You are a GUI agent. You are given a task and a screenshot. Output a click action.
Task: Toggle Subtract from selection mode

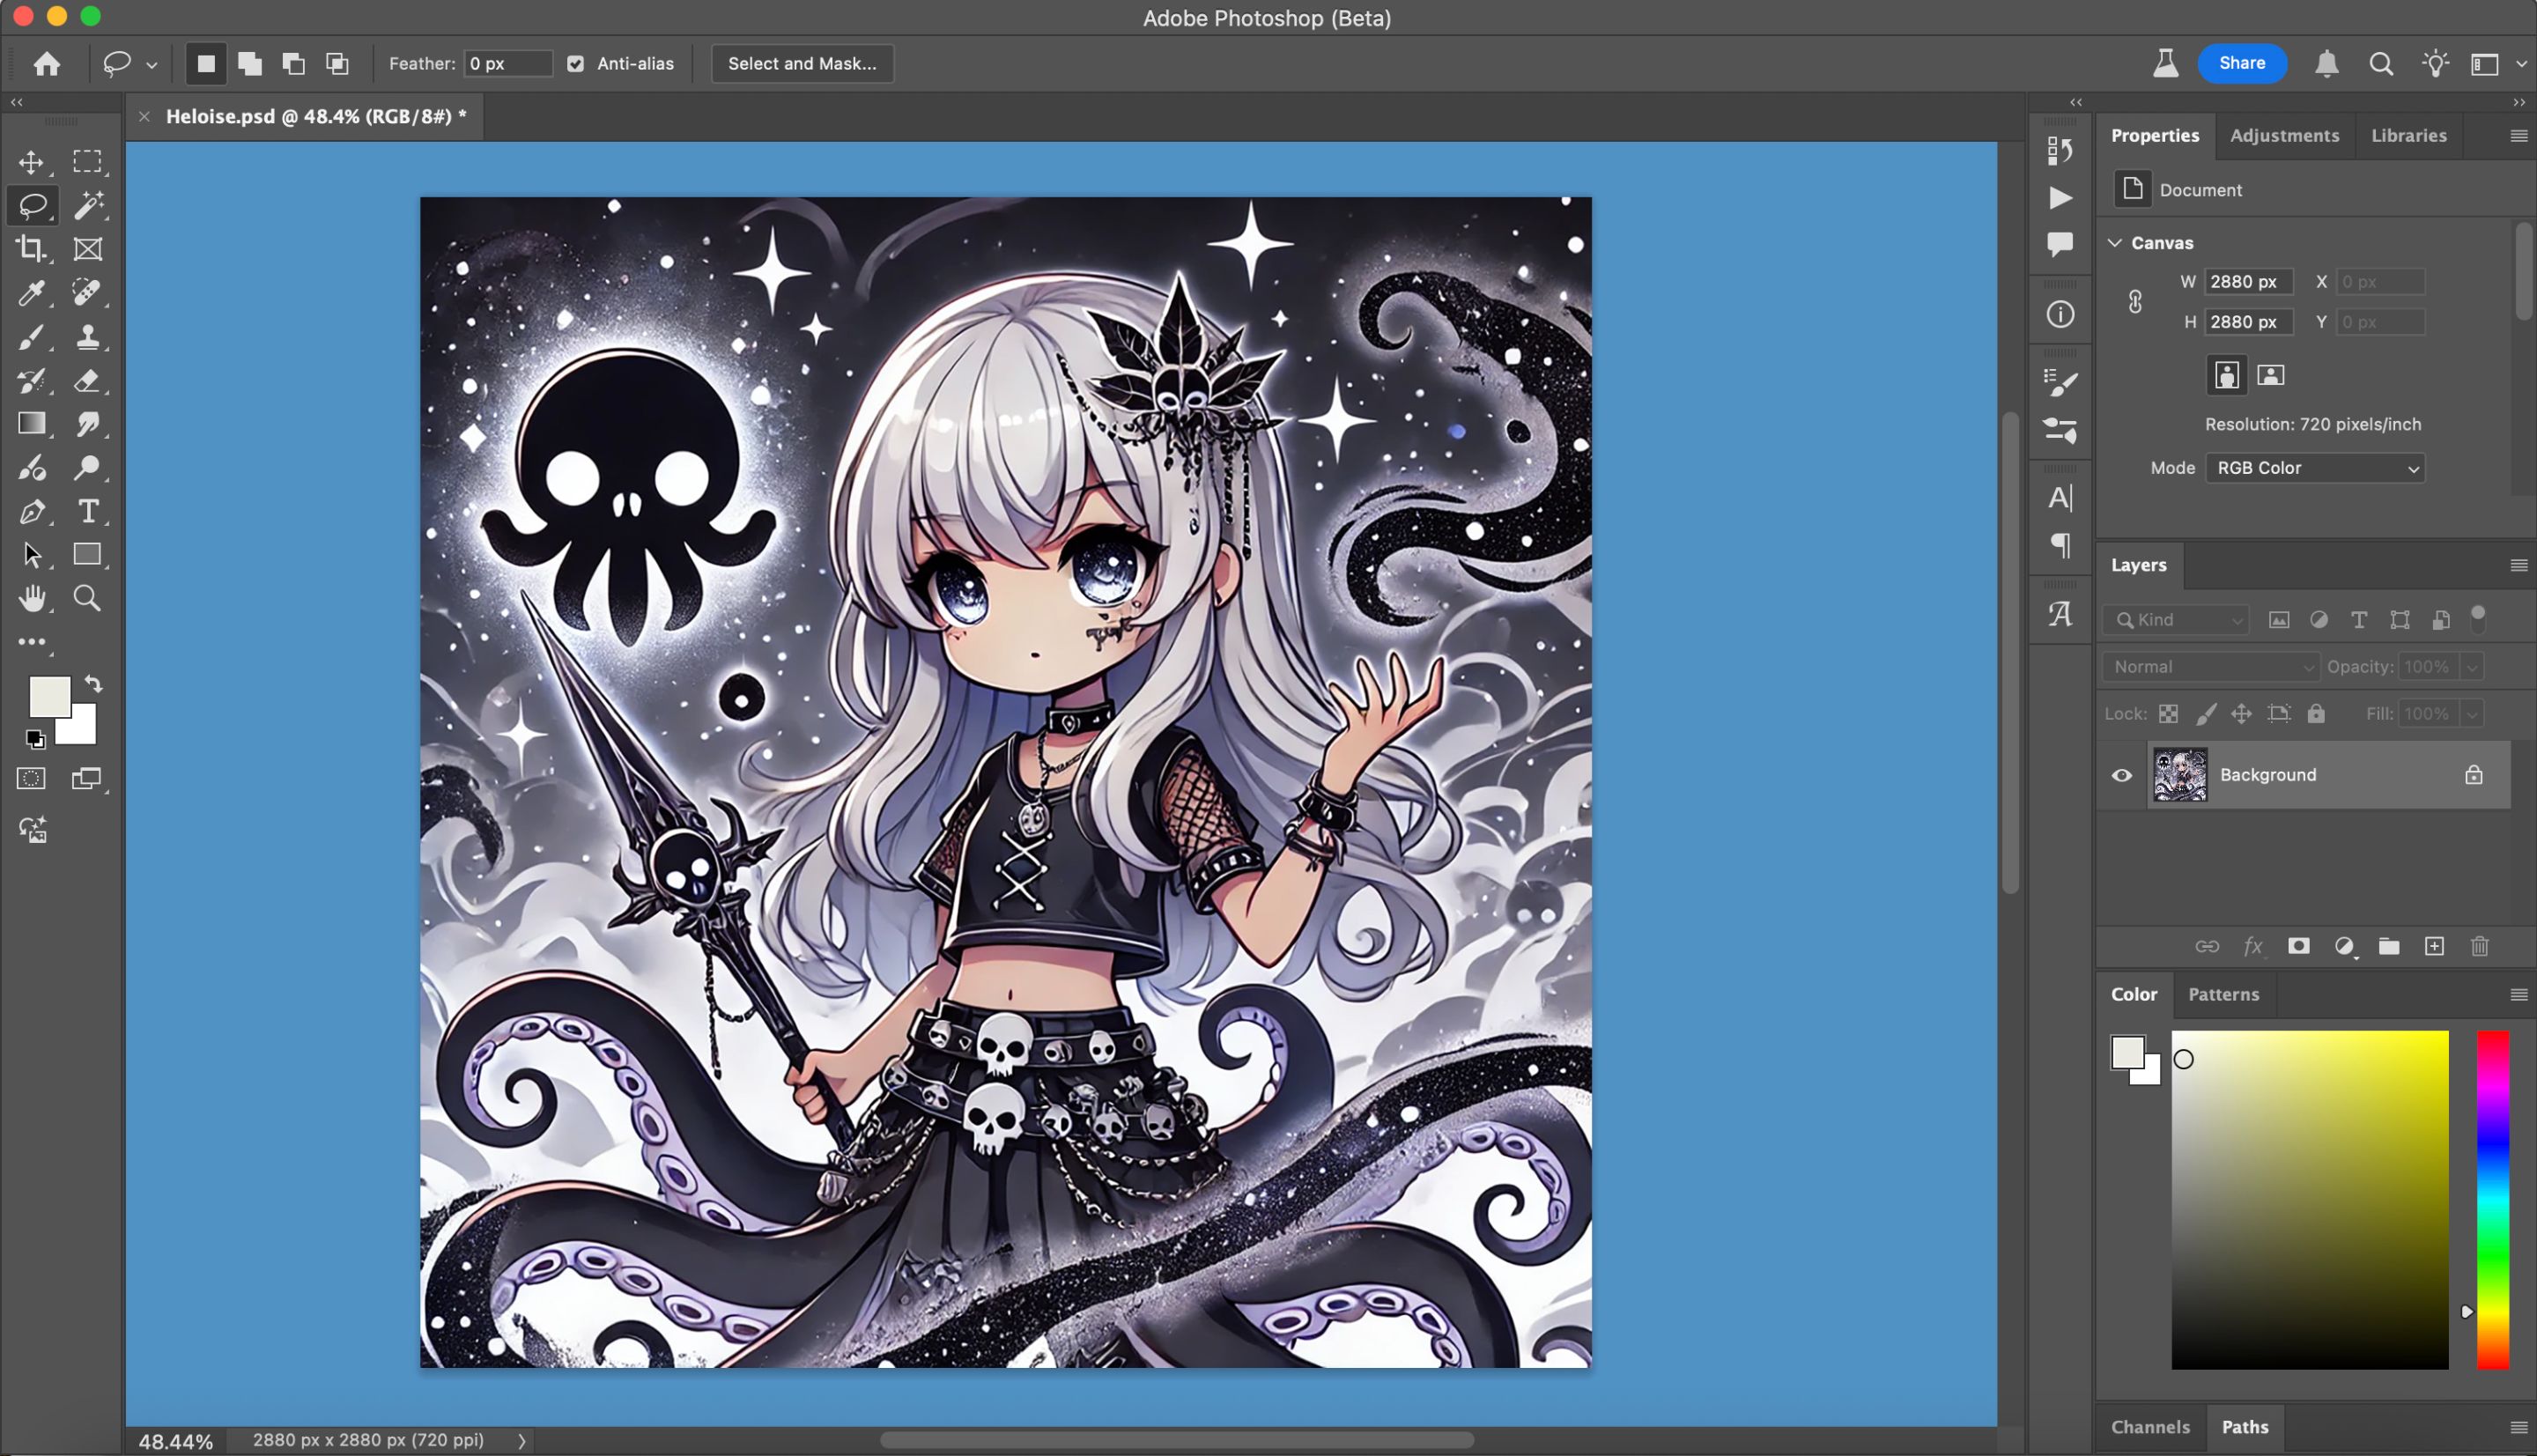293,64
